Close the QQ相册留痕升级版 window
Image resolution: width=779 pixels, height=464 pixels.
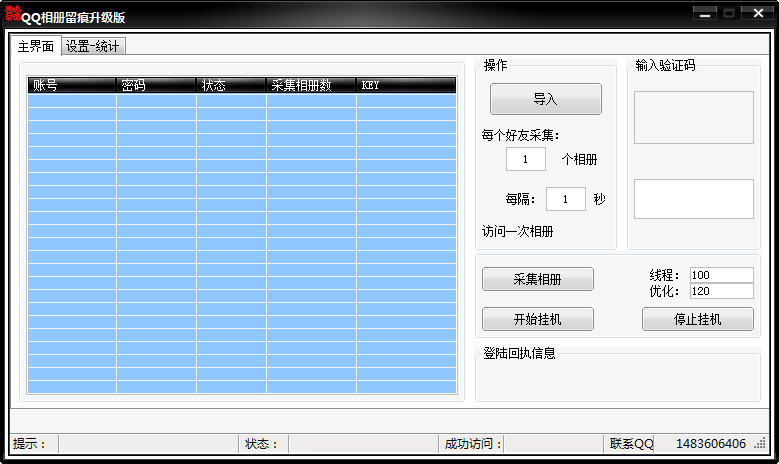[758, 13]
